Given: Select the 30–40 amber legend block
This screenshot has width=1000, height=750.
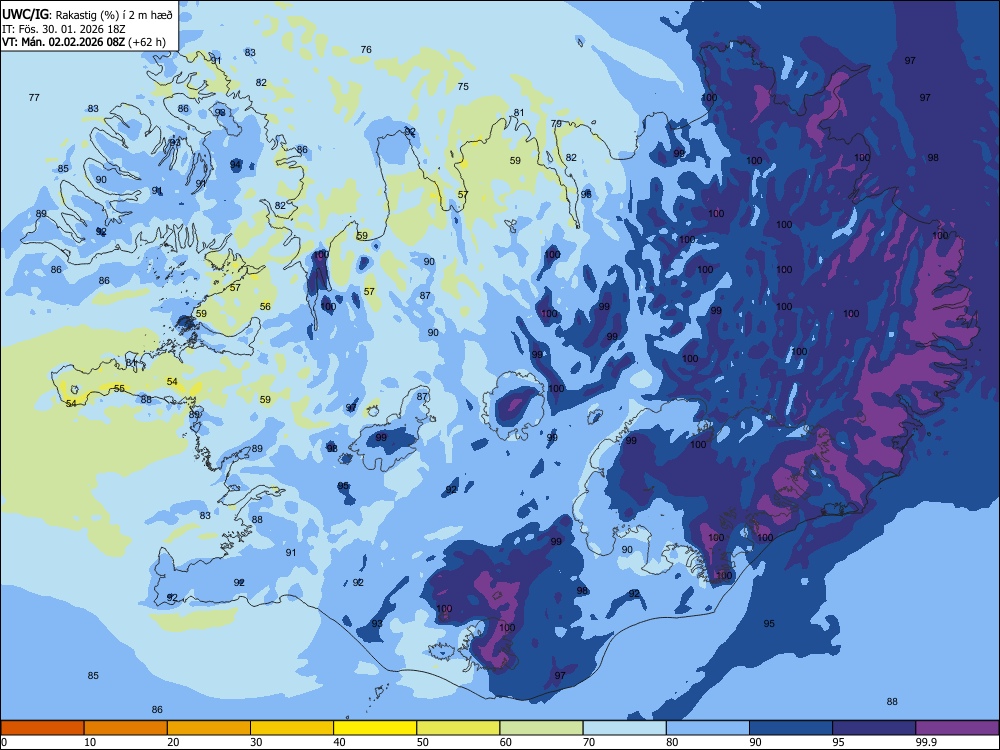Looking at the screenshot, I should (292, 728).
